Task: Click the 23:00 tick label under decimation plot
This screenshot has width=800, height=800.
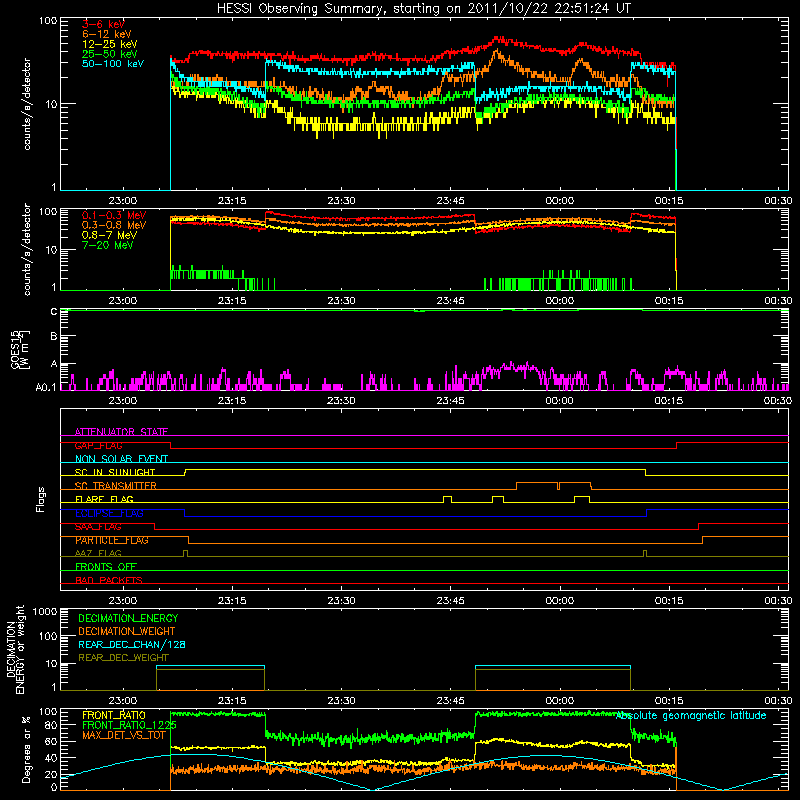Action: (123, 701)
